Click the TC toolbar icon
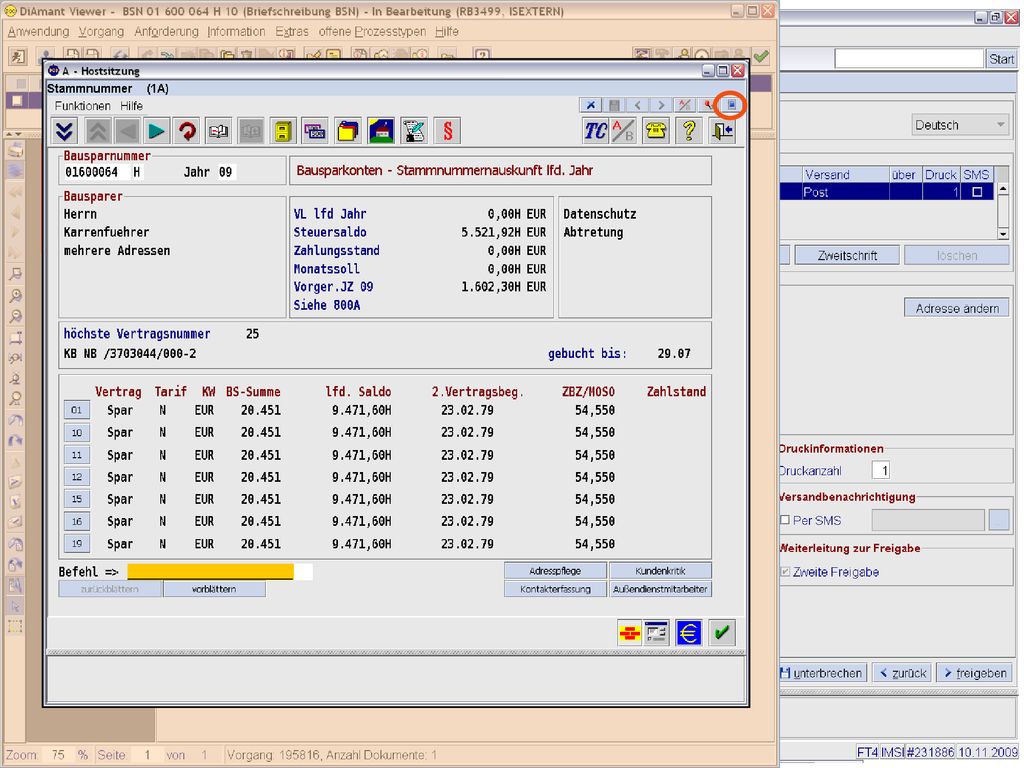This screenshot has height=768, width=1024. pyautogui.click(x=595, y=131)
